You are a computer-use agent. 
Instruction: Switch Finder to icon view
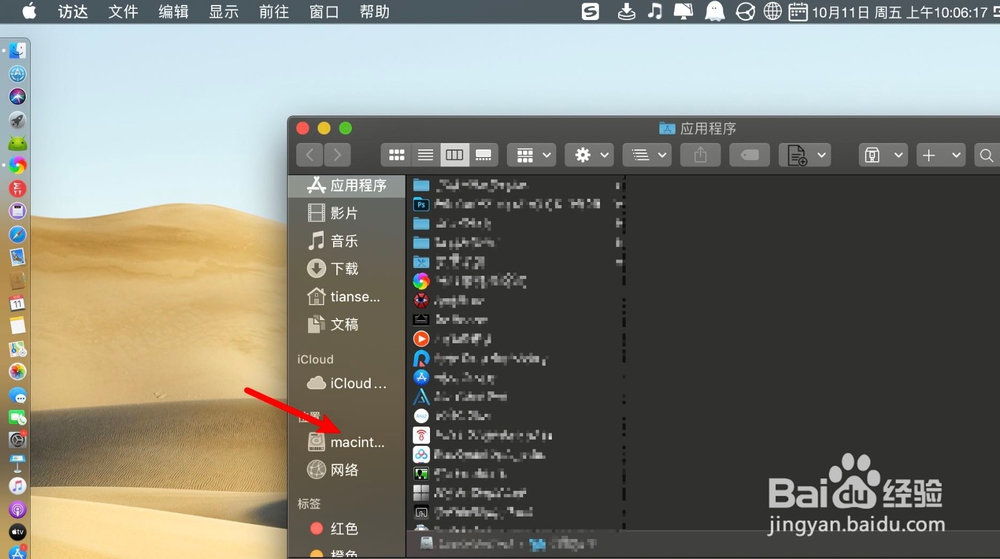tap(396, 155)
